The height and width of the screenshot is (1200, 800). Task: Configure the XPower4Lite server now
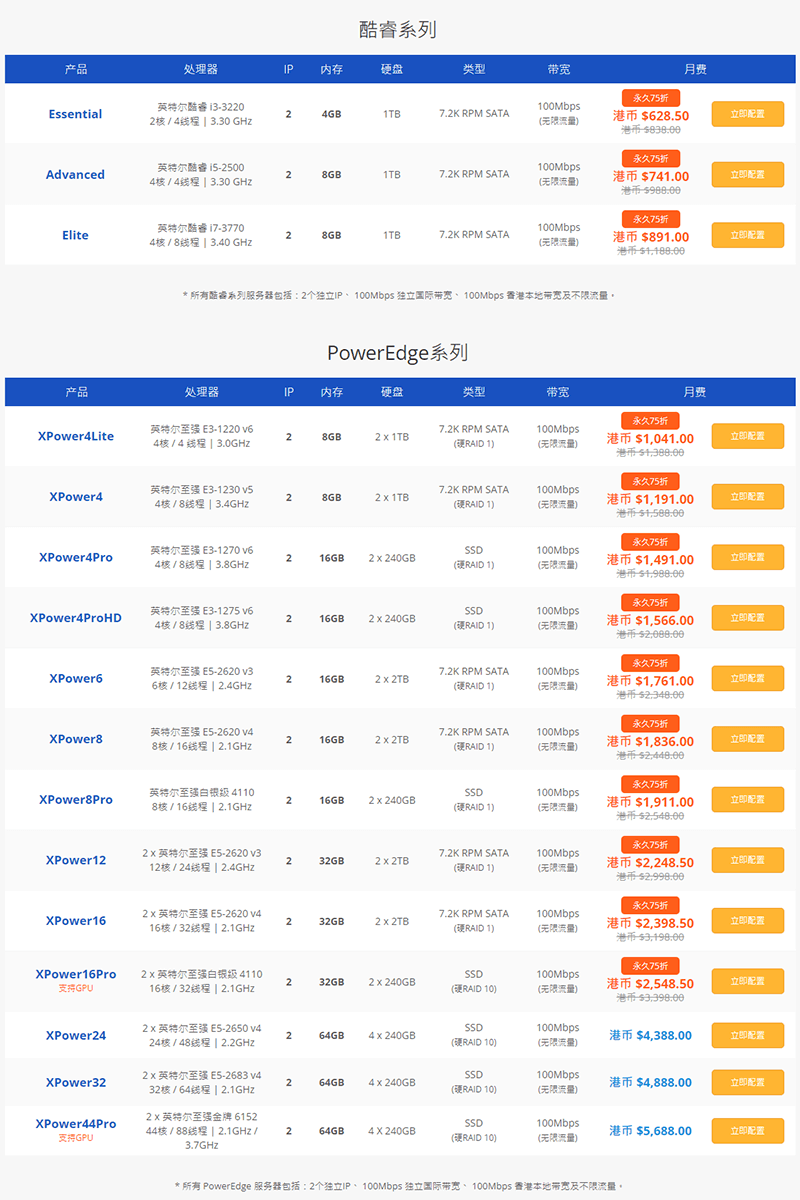tap(747, 436)
